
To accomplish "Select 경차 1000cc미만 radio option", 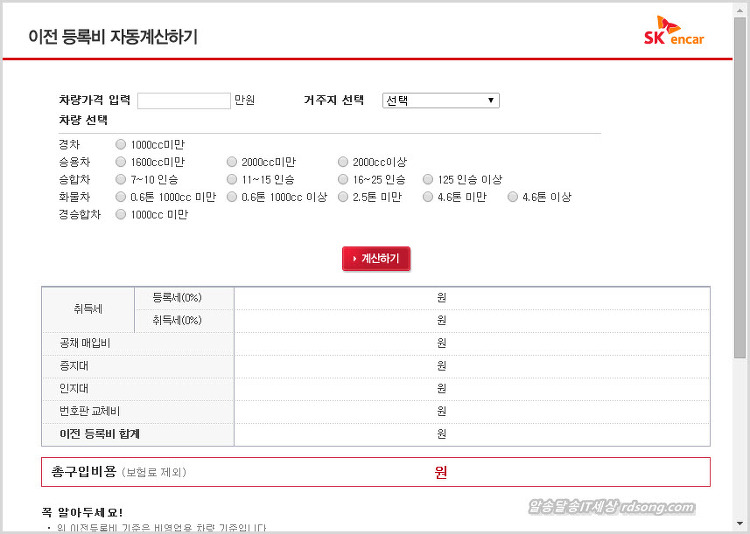I will (x=121, y=144).
